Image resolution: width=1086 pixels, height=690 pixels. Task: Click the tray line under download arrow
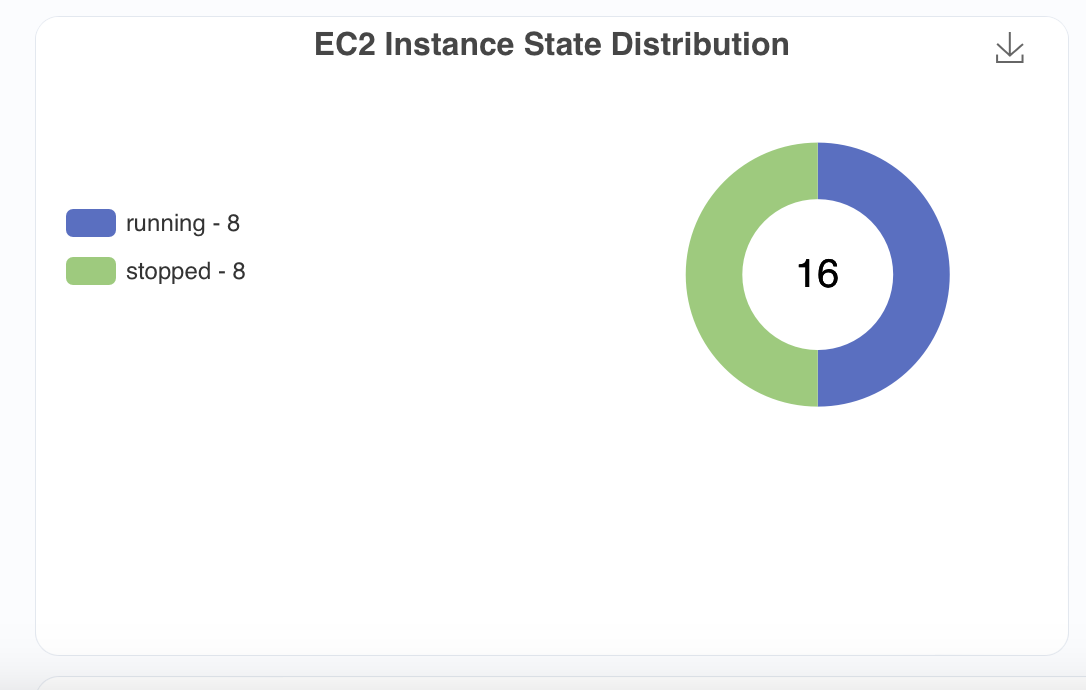(x=1010, y=61)
